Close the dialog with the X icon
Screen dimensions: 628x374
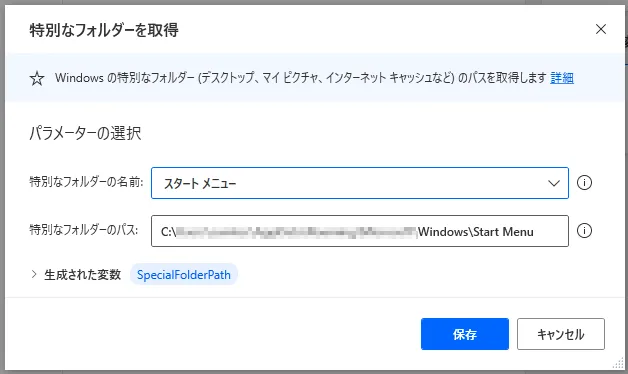tap(601, 29)
